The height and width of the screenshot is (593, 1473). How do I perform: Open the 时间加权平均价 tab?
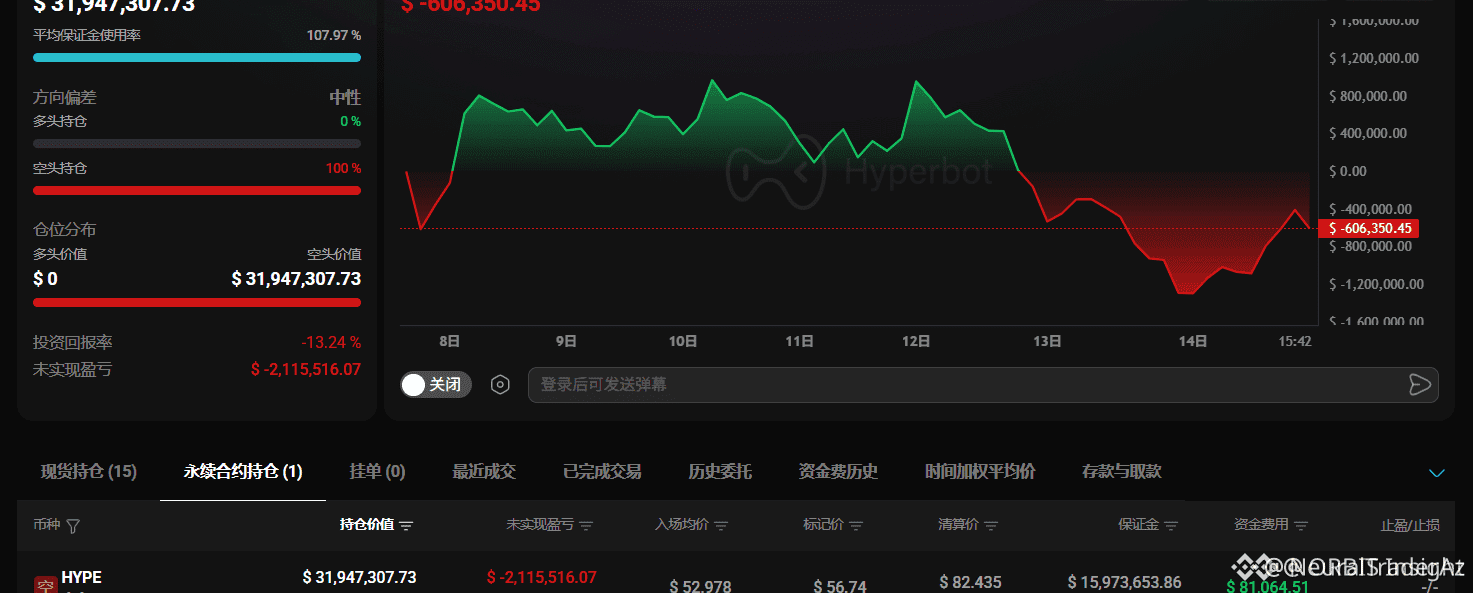point(980,471)
